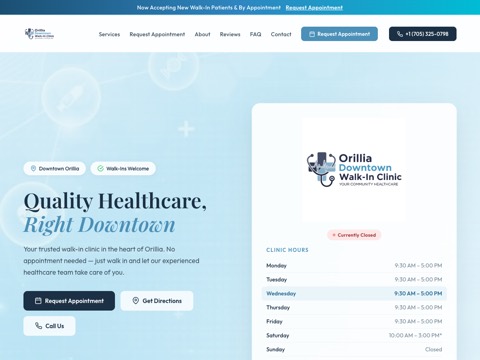
Task: Click the CLINIC HOURS heading
Action: click(x=287, y=250)
